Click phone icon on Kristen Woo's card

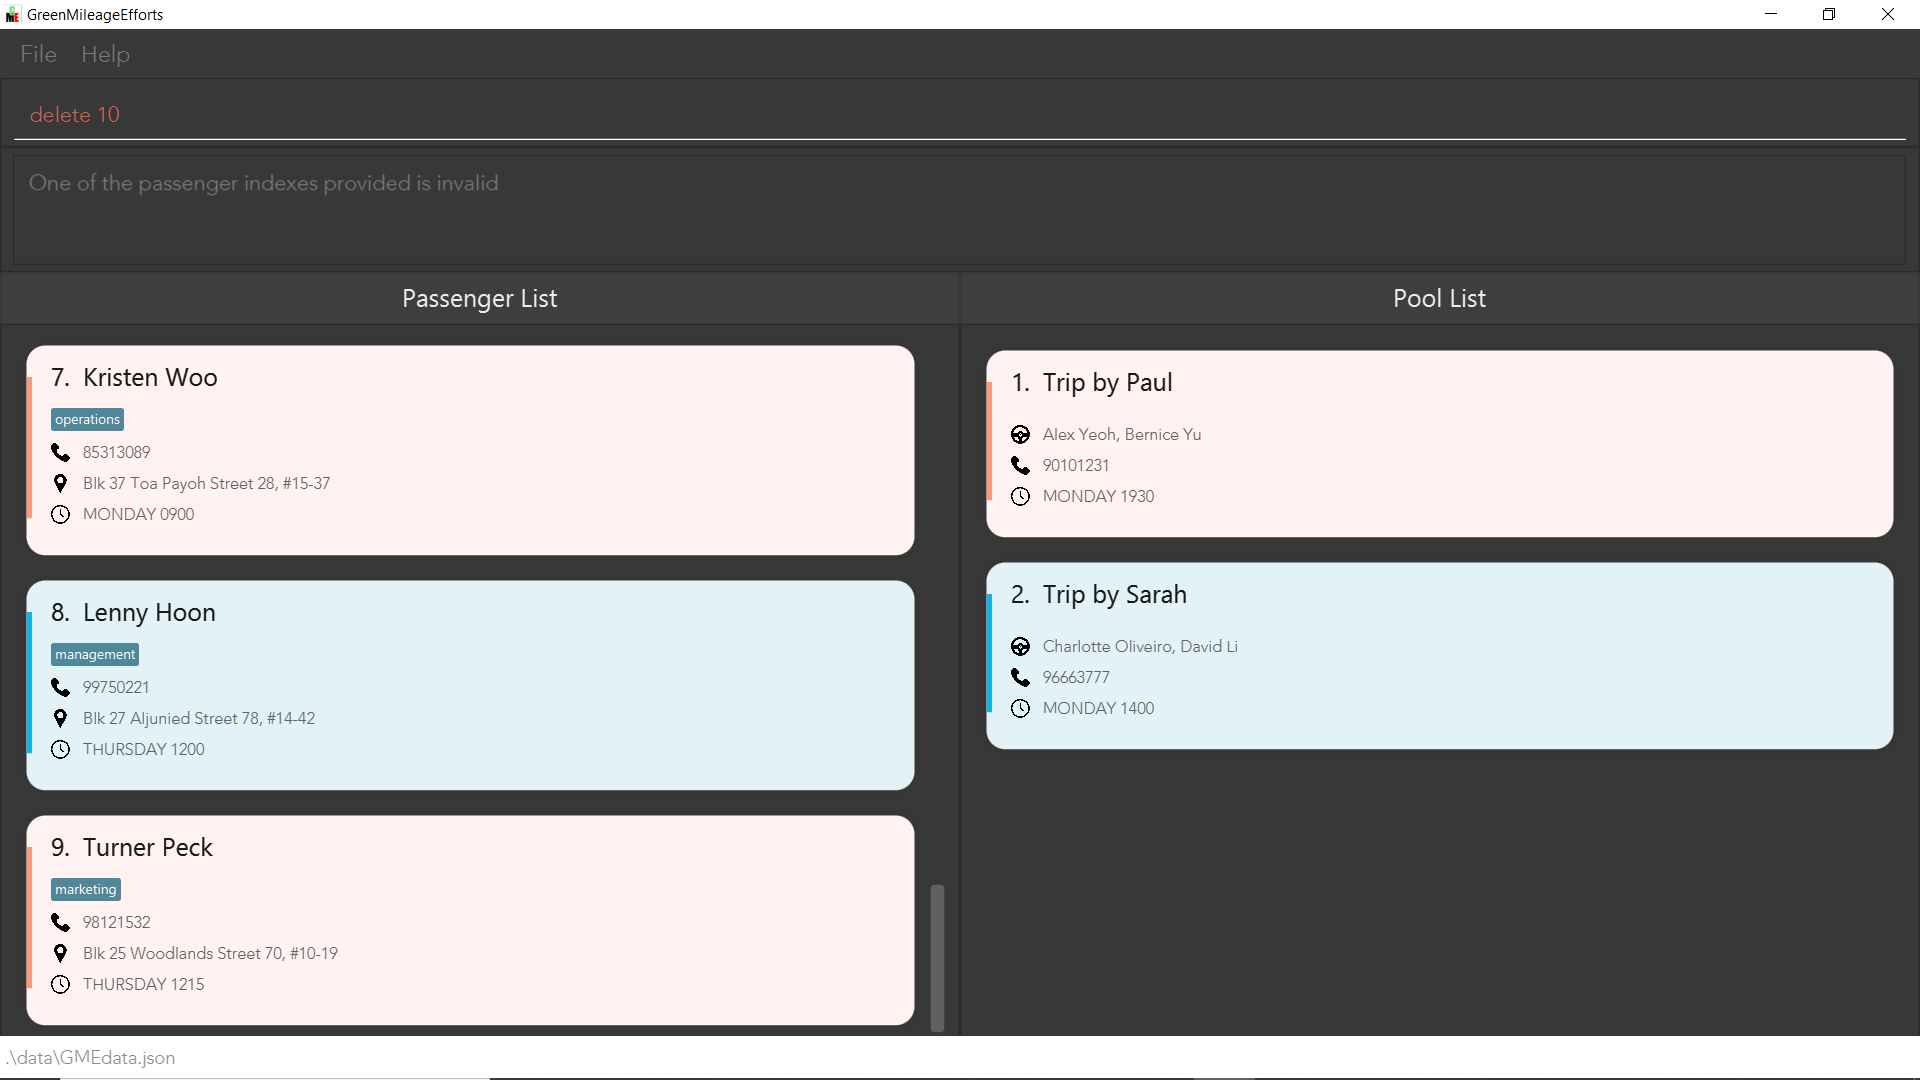(x=60, y=453)
